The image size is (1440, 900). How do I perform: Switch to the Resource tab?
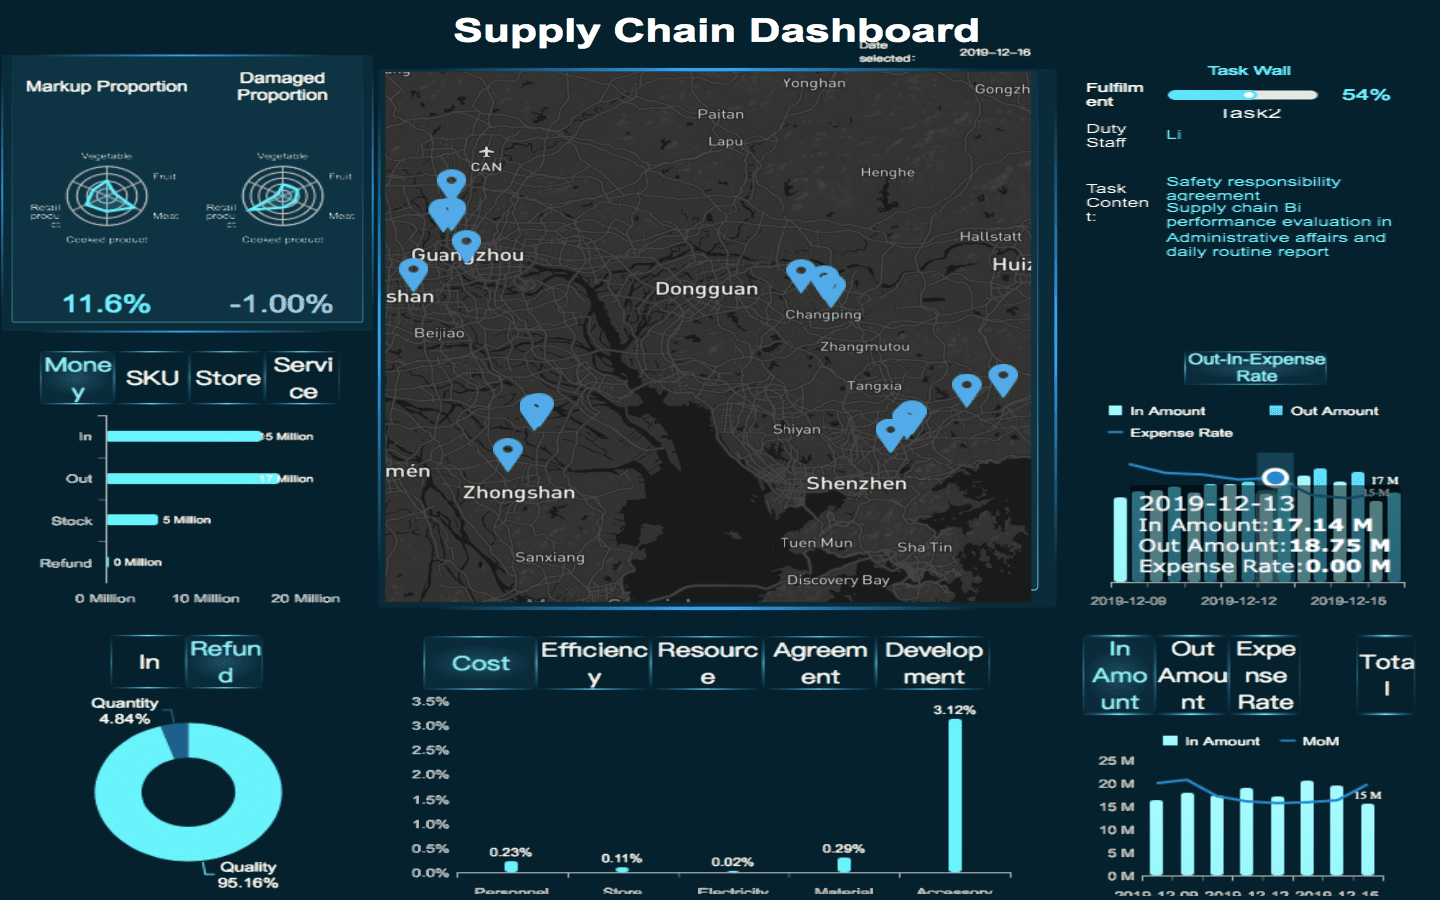coord(707,663)
